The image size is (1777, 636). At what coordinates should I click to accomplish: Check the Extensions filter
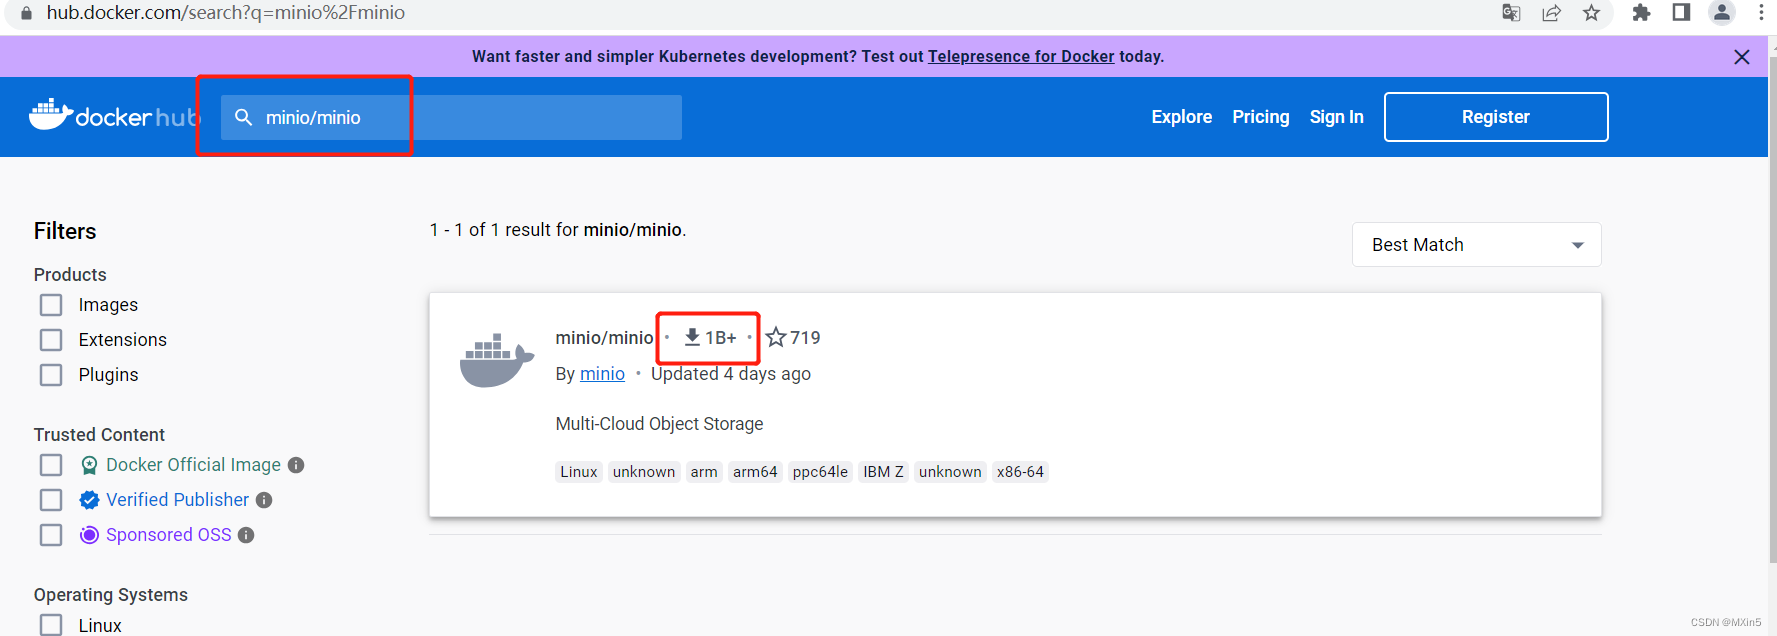[x=51, y=340]
